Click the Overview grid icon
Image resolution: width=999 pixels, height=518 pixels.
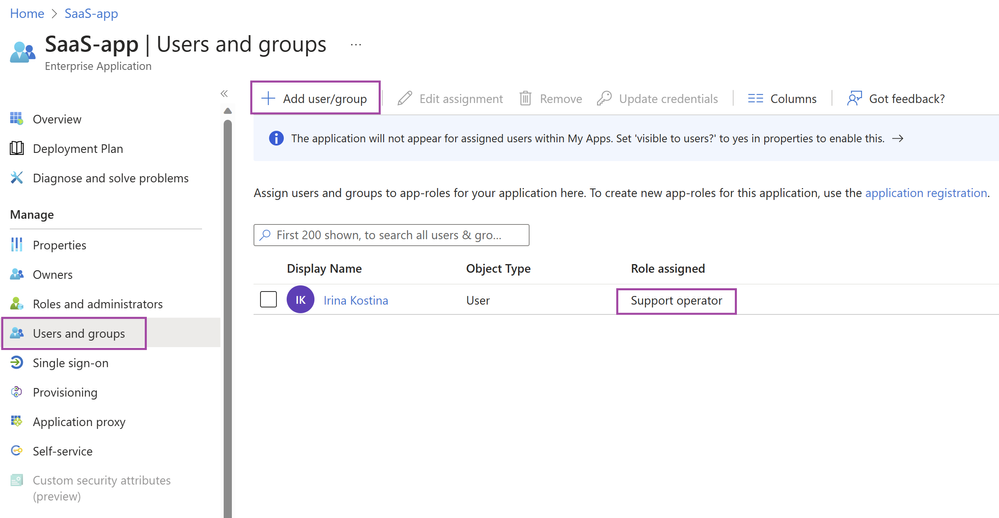[17, 119]
